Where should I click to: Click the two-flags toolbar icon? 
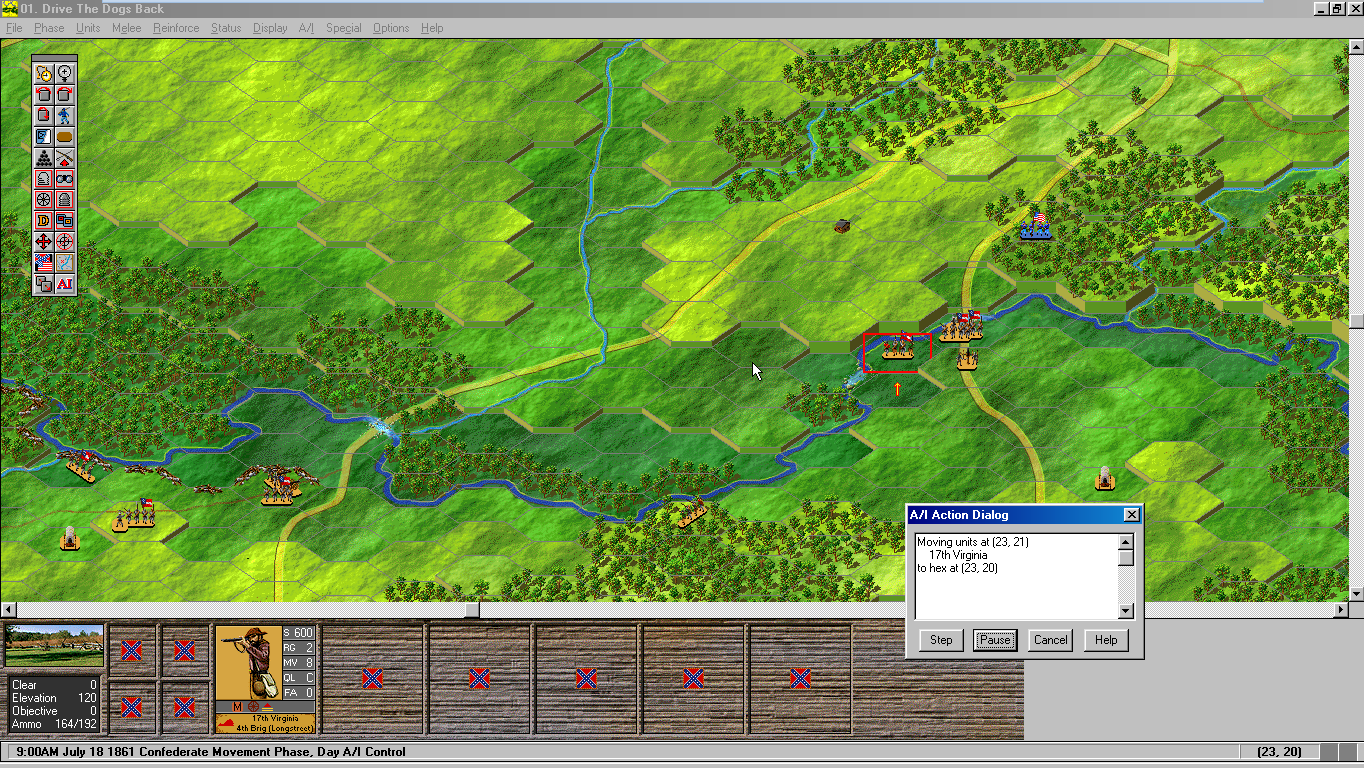tap(43, 262)
